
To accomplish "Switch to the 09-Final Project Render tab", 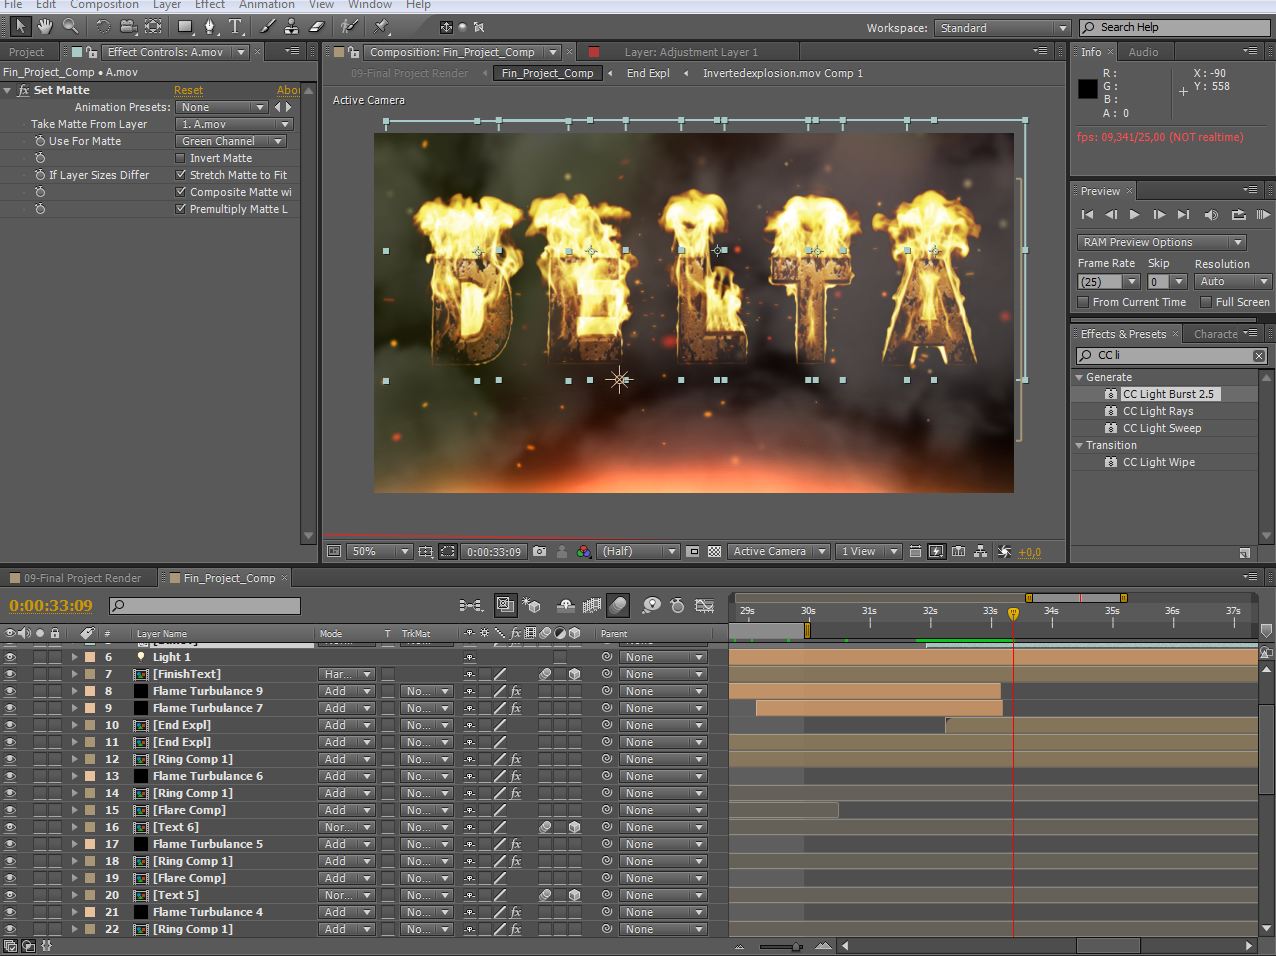I will (x=82, y=578).
